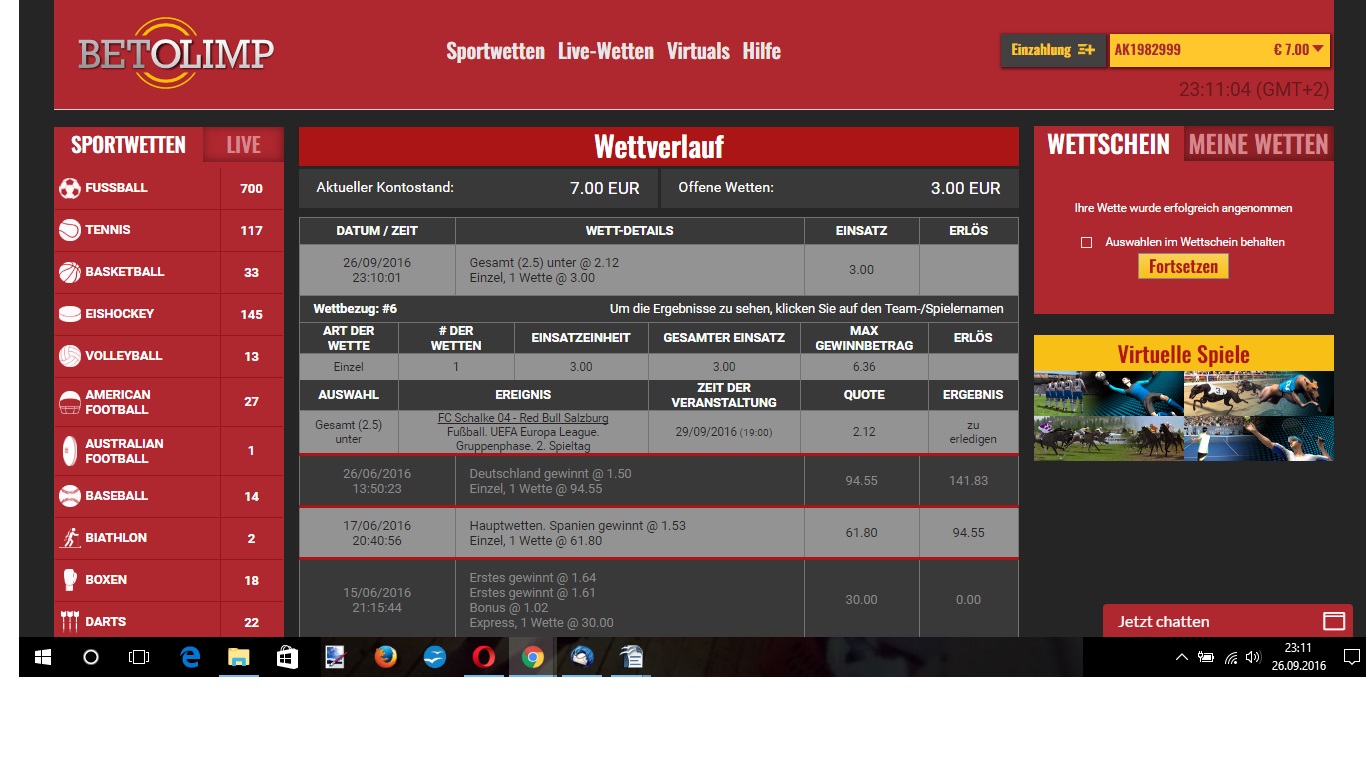
Task: Expand the 17/06/2016 Spanien bet row
Action: 658,533
